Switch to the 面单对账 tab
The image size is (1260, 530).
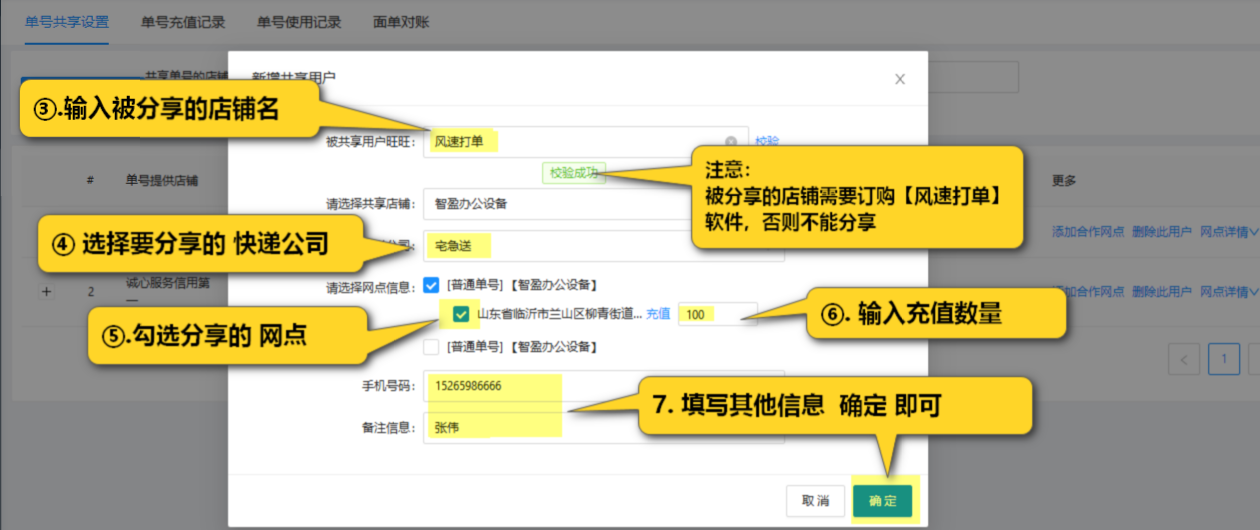(x=401, y=21)
